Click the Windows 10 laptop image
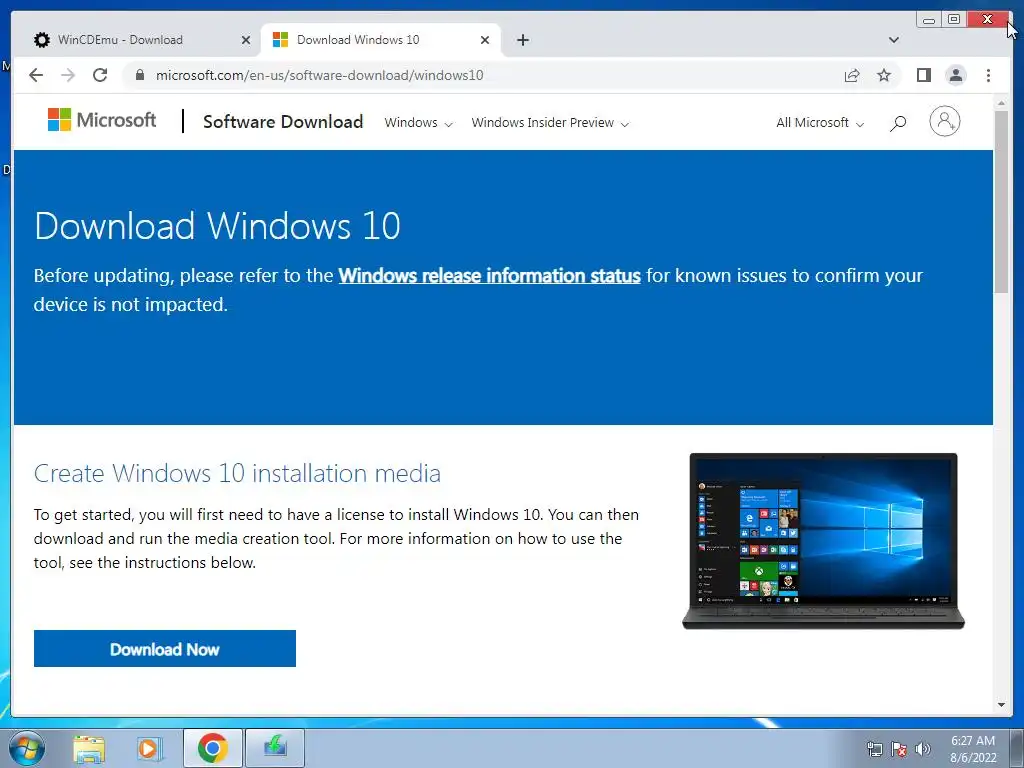1024x768 pixels. [x=823, y=541]
